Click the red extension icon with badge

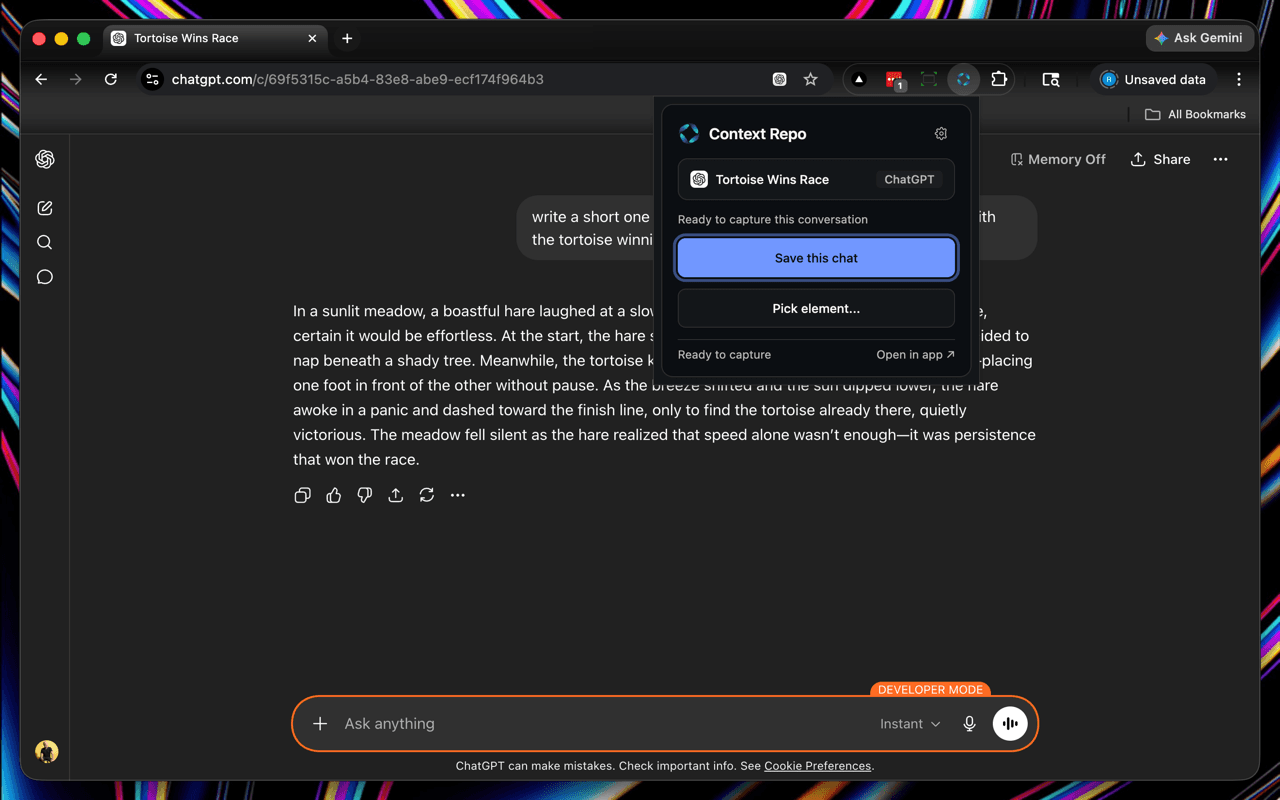point(894,79)
